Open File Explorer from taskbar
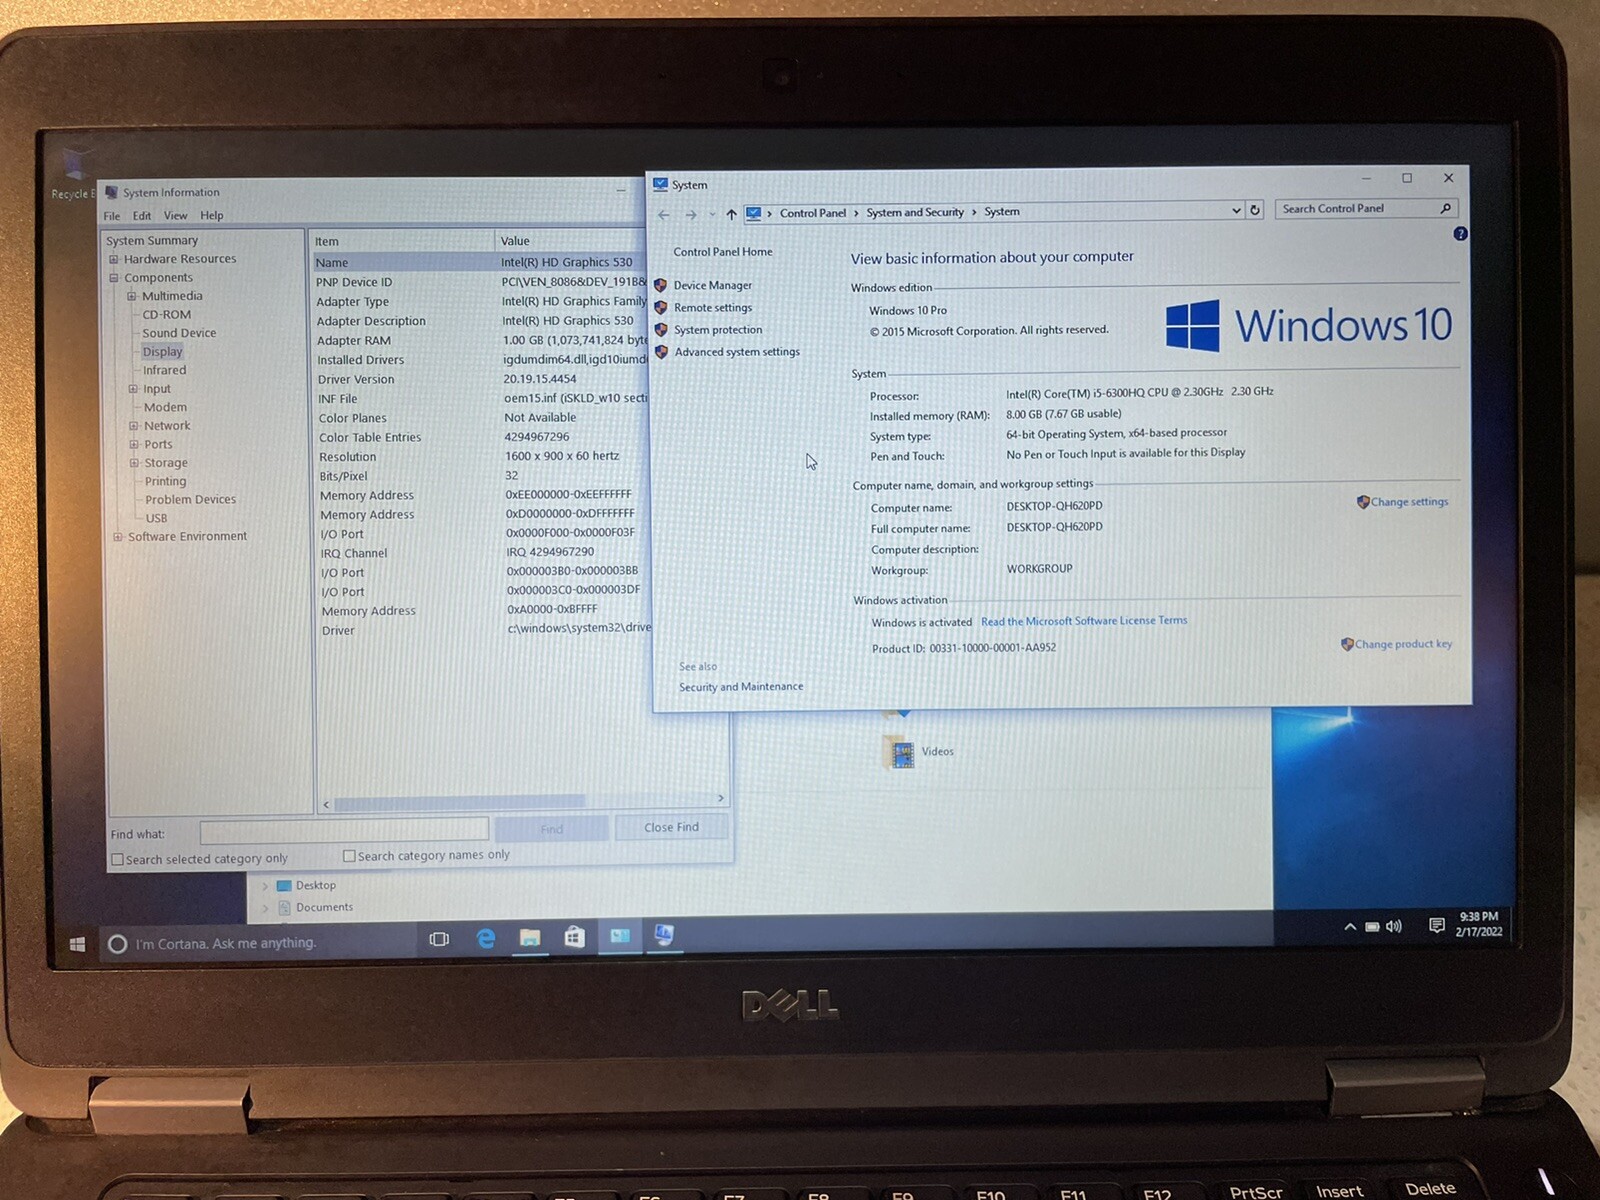Image resolution: width=1600 pixels, height=1200 pixels. (530, 937)
